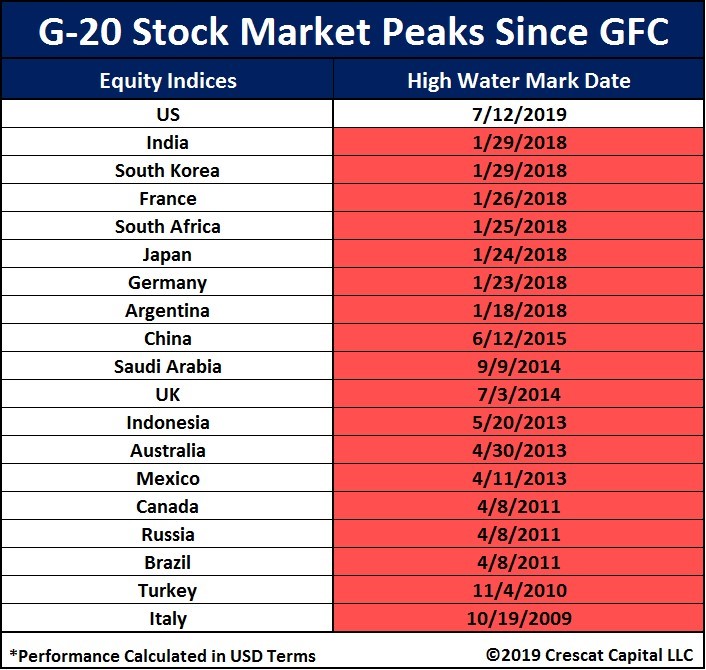Select the France row label
Image resolution: width=706 pixels, height=670 pixels.
pos(168,198)
